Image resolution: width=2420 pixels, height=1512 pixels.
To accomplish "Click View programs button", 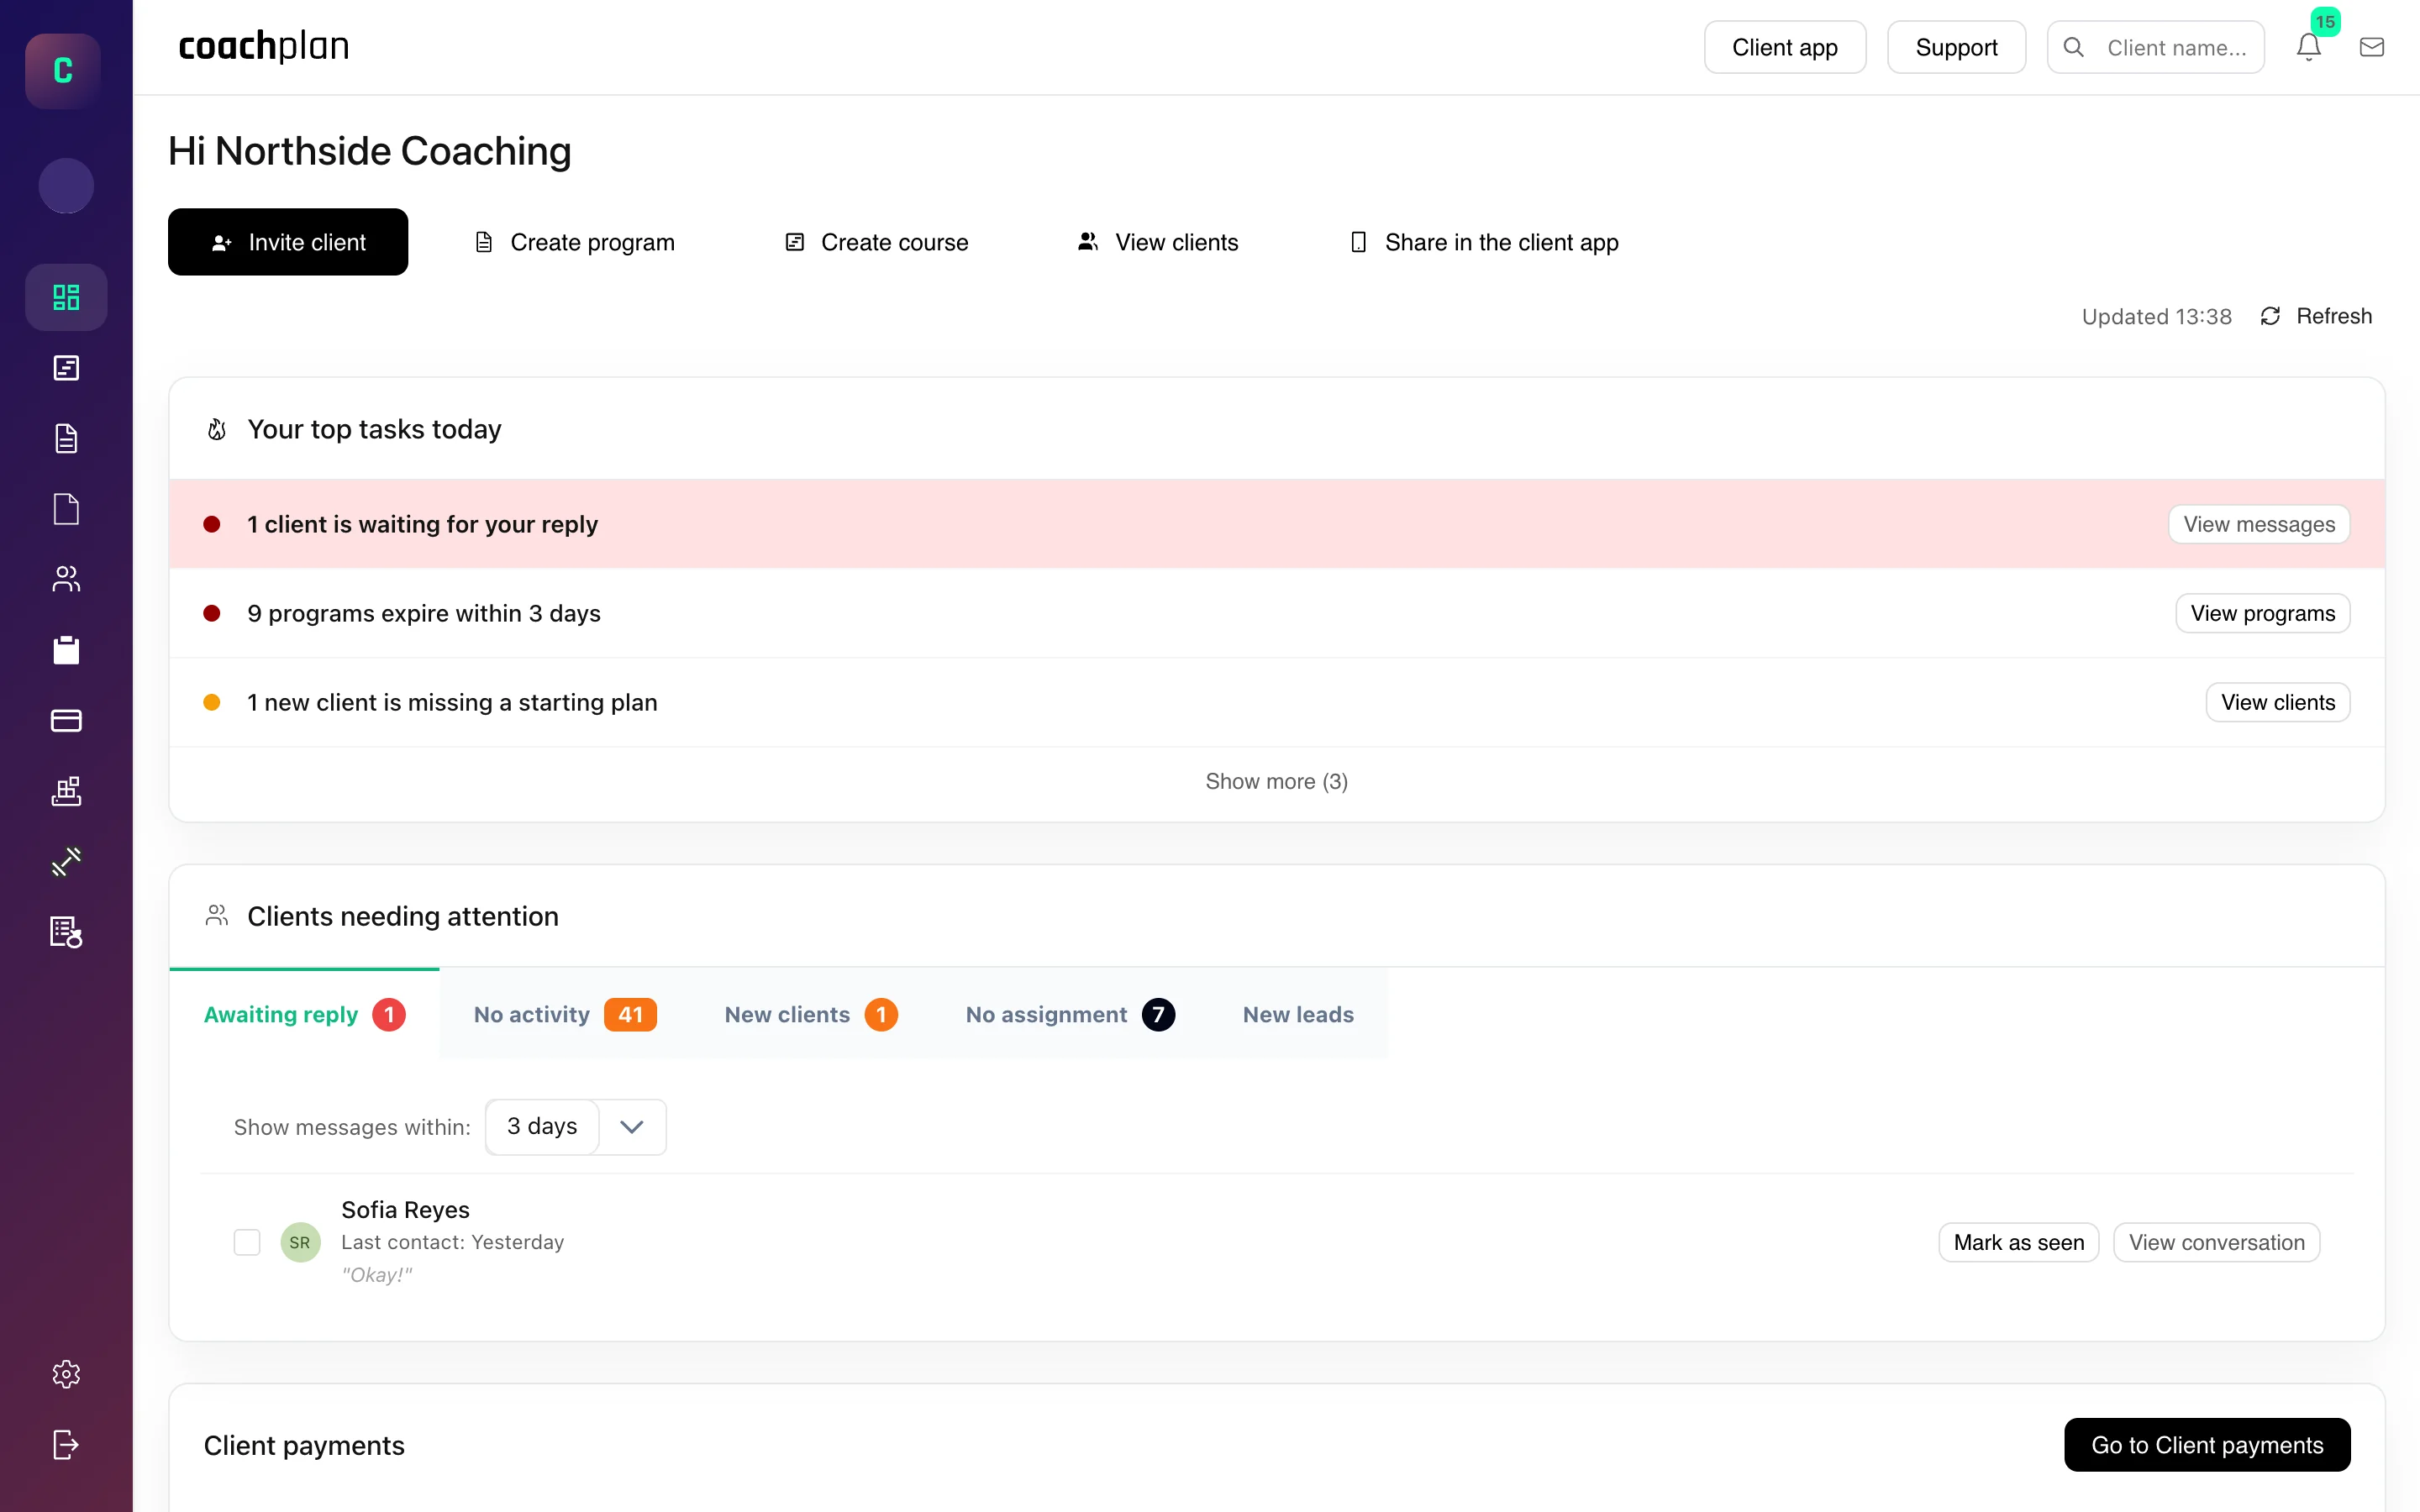I will (x=2262, y=613).
